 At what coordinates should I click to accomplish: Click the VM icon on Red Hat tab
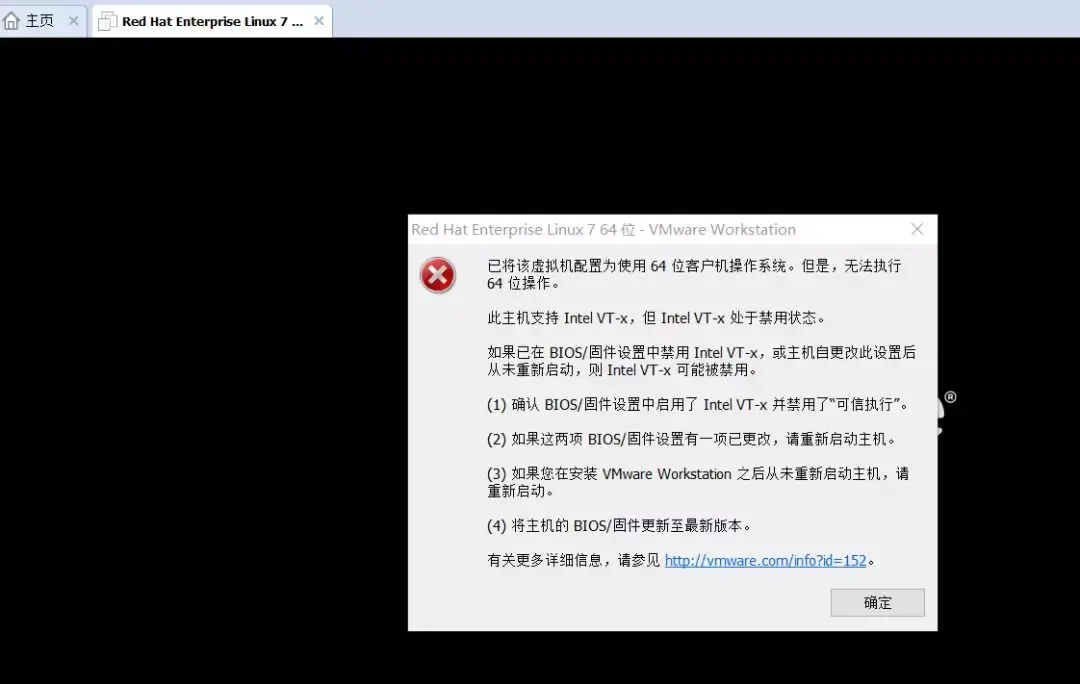point(107,21)
